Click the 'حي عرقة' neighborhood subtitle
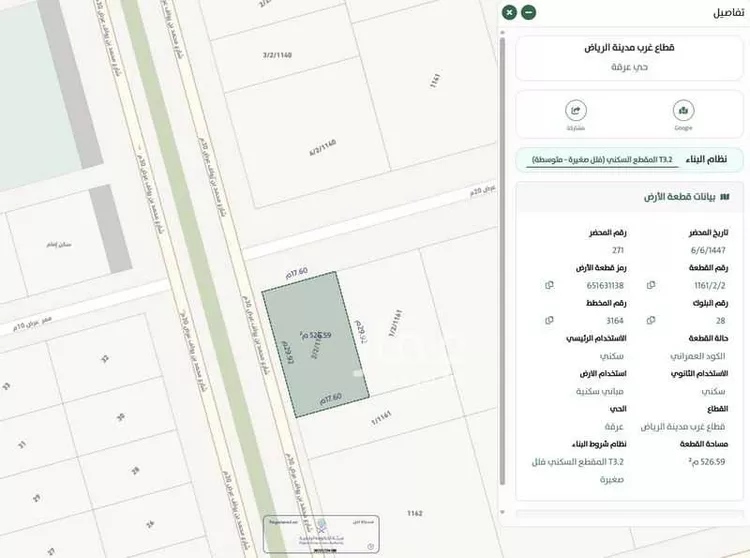The height and width of the screenshot is (558, 750). tap(629, 67)
